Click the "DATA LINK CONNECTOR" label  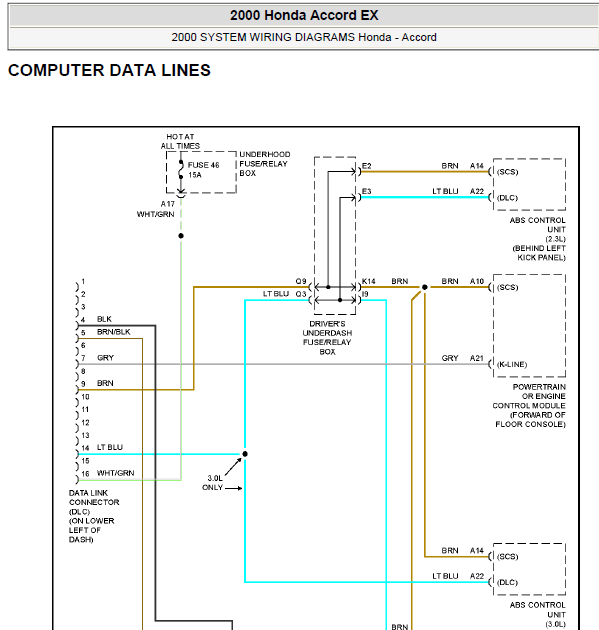pos(94,497)
